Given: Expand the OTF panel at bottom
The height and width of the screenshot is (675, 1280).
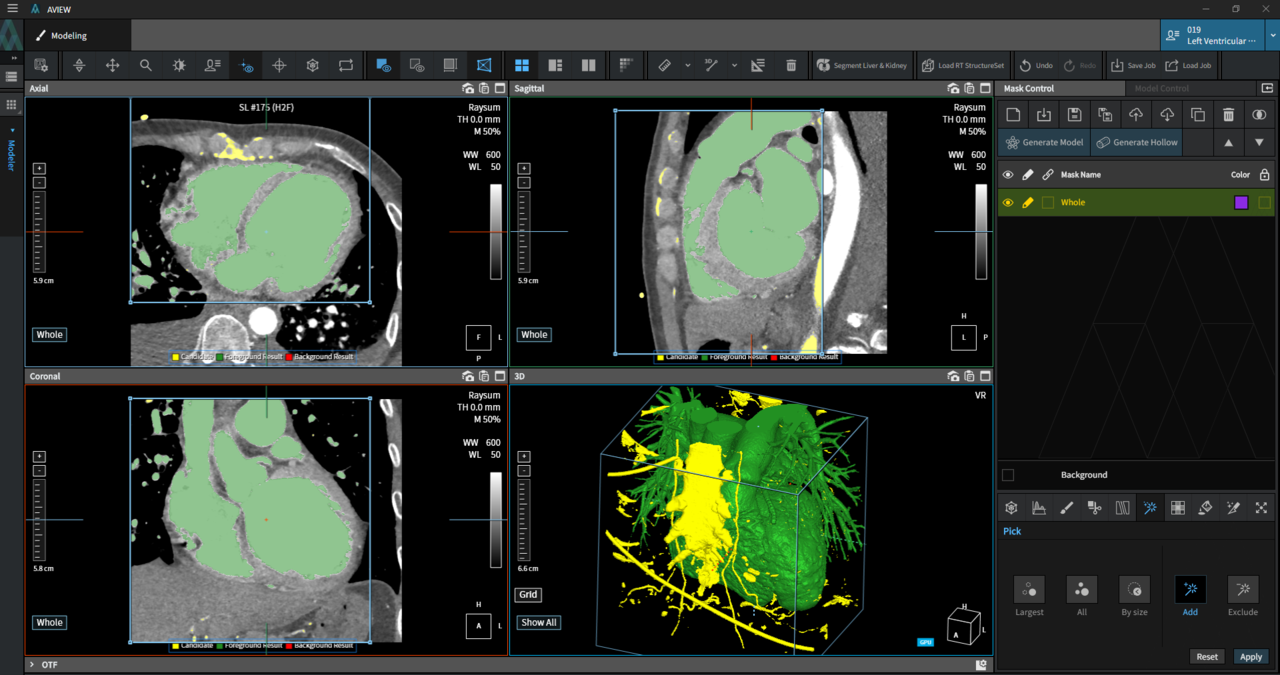Looking at the screenshot, I should tap(32, 664).
